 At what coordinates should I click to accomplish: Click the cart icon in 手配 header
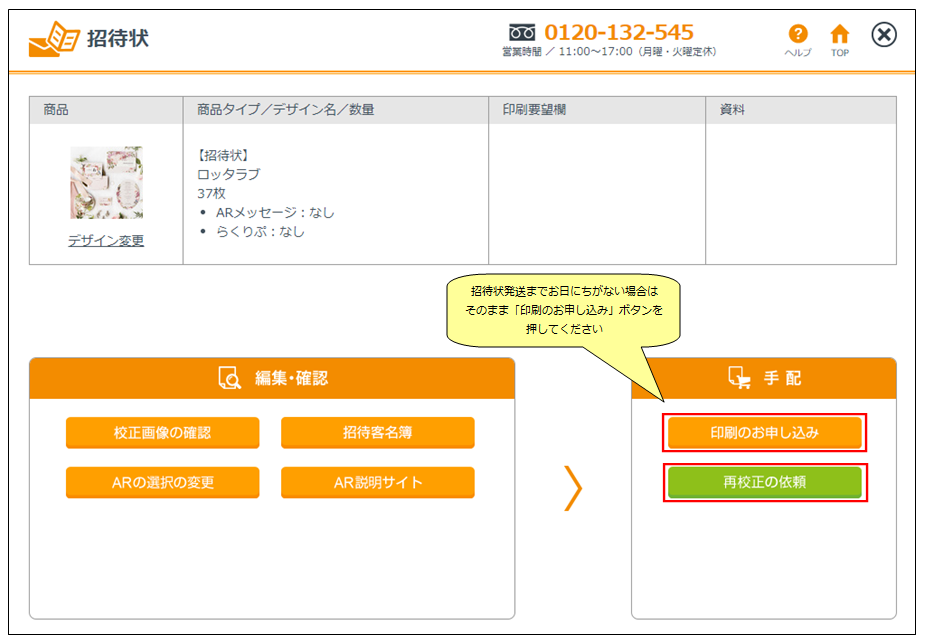(739, 378)
